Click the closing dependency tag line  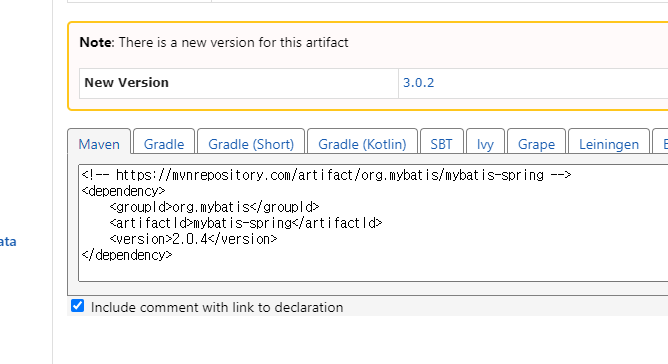click(x=127, y=255)
